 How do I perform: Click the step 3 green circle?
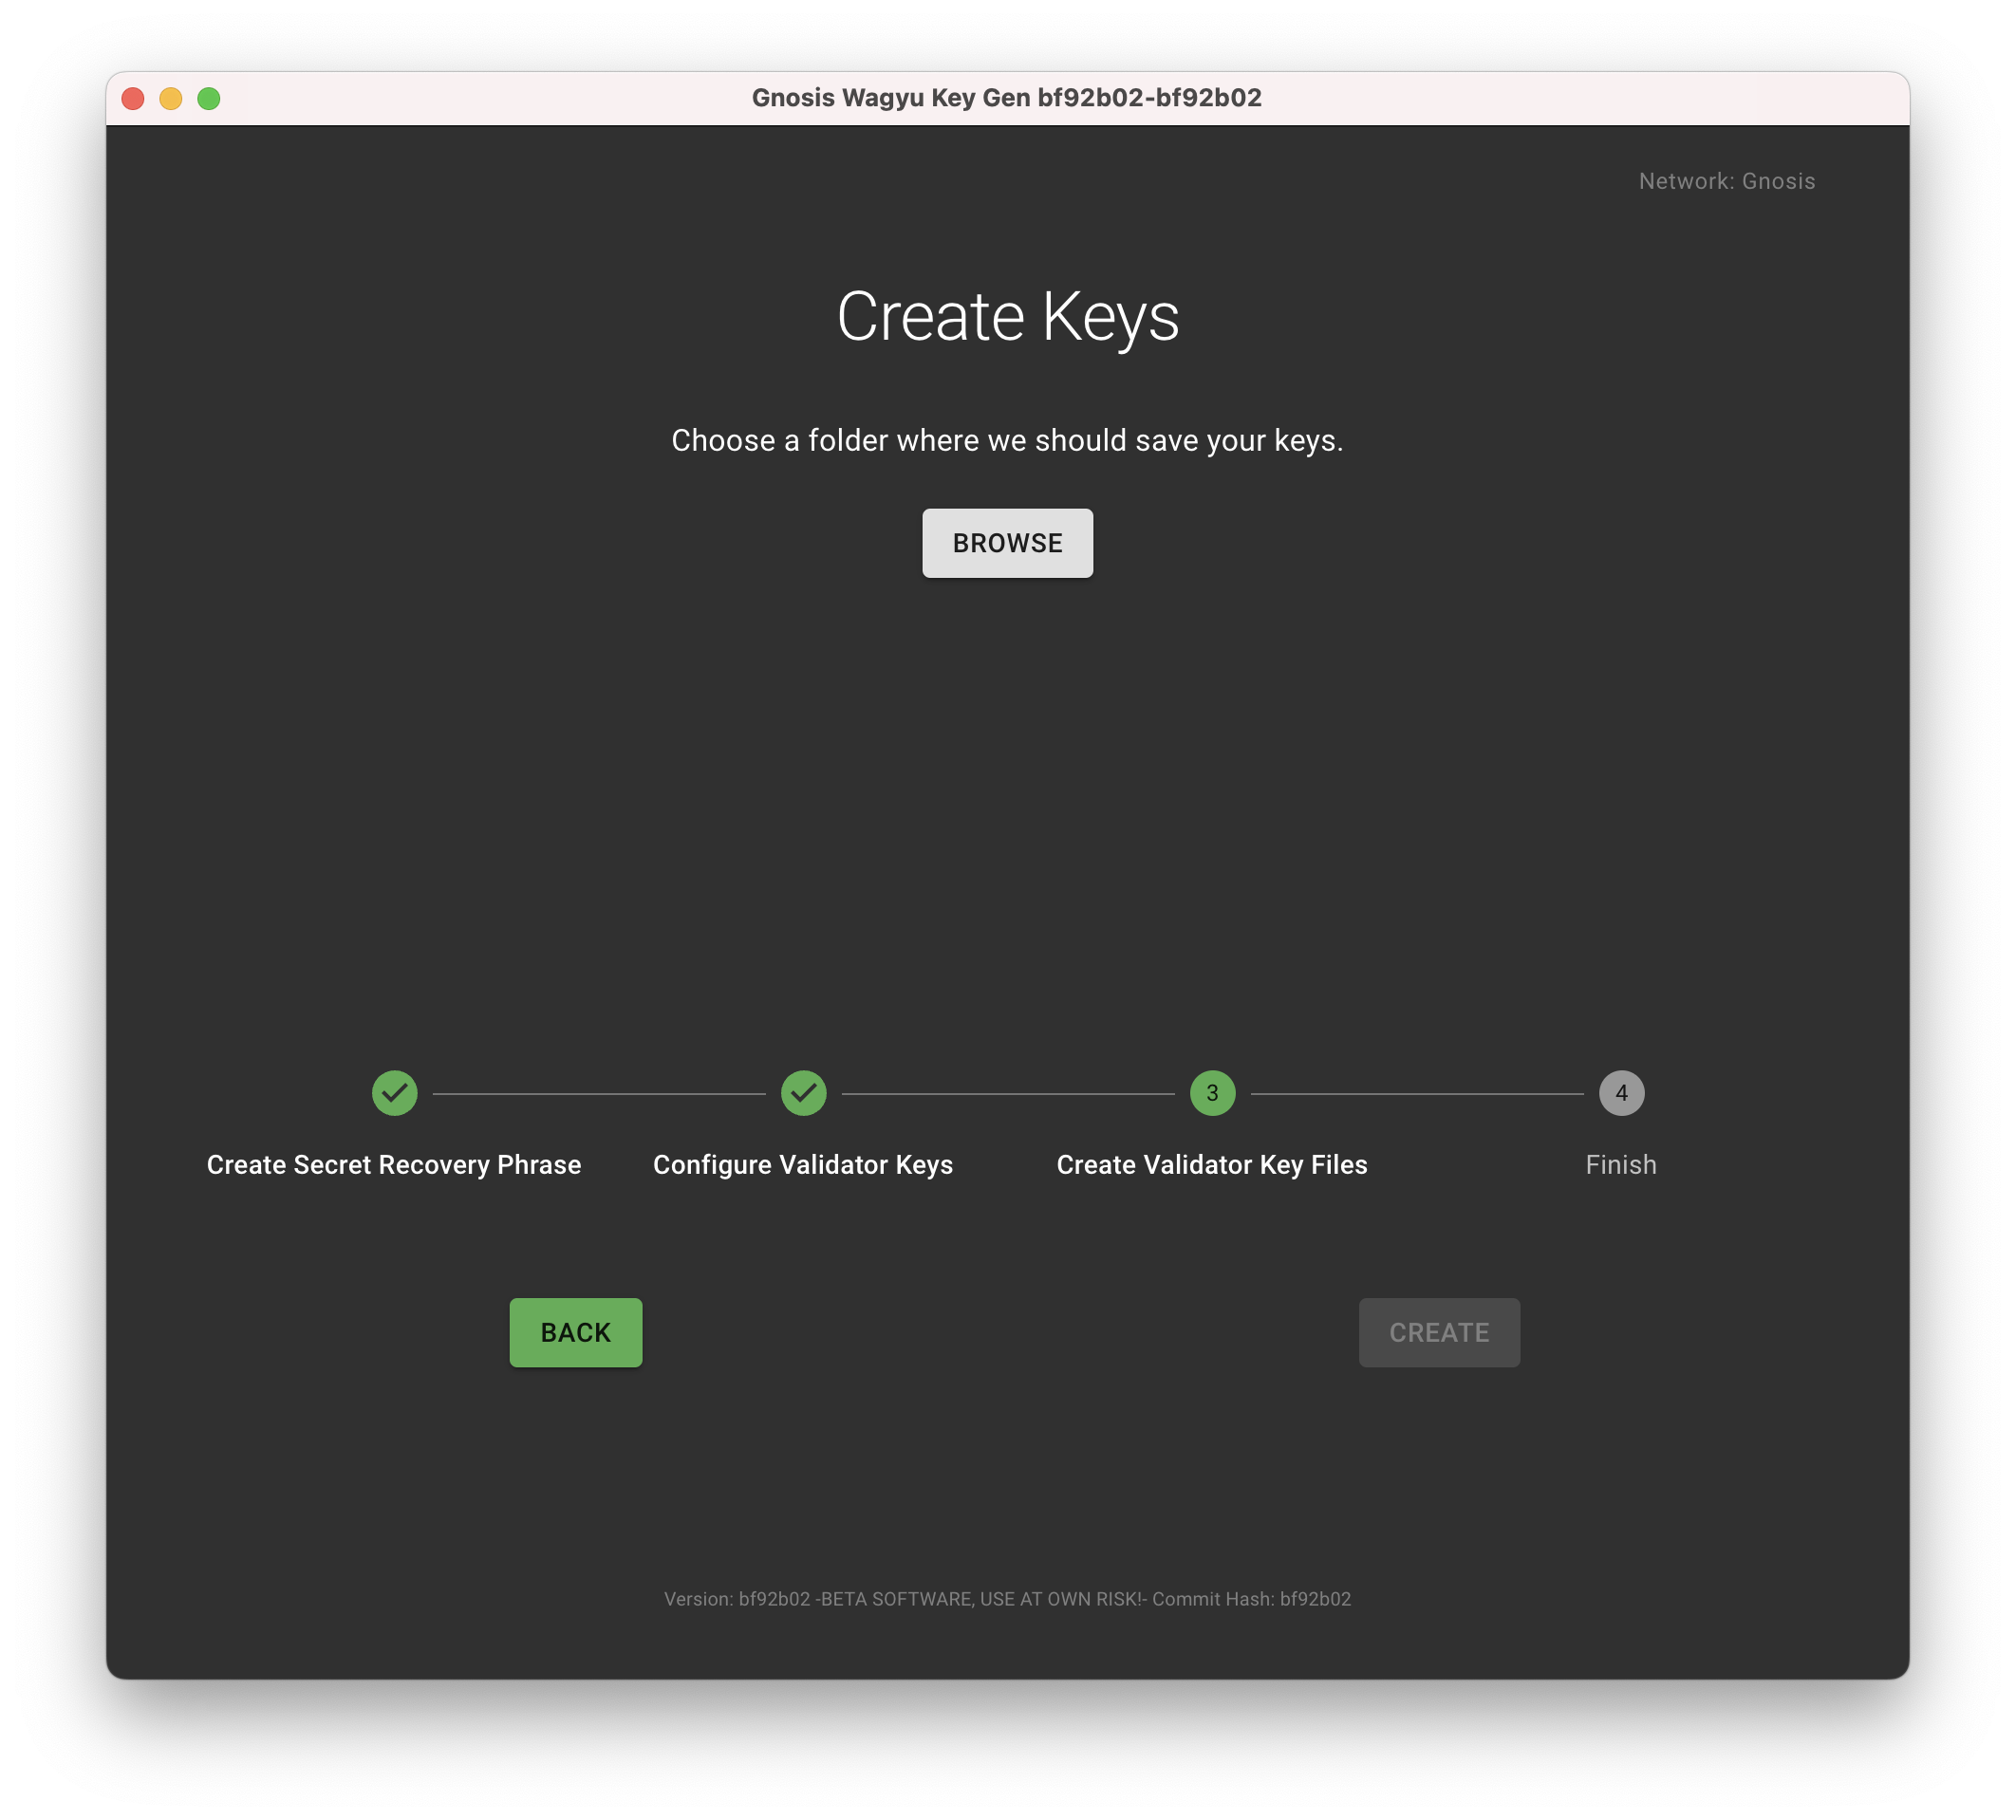click(1212, 1093)
